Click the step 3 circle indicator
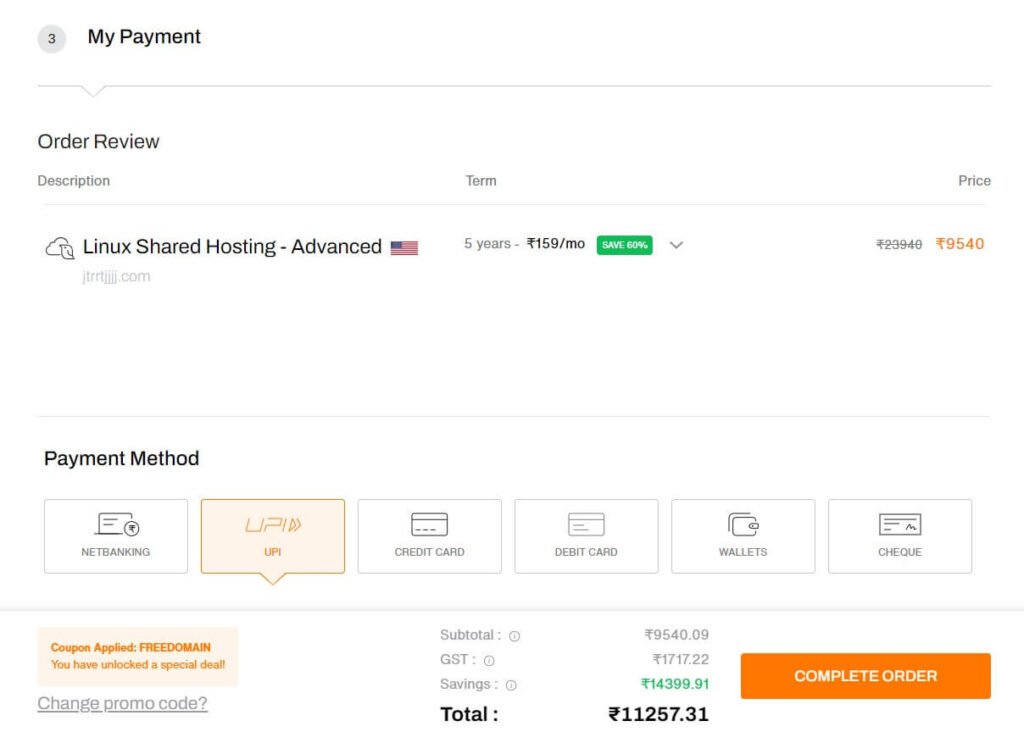Screen dimensions: 1024x732 coord(52,39)
